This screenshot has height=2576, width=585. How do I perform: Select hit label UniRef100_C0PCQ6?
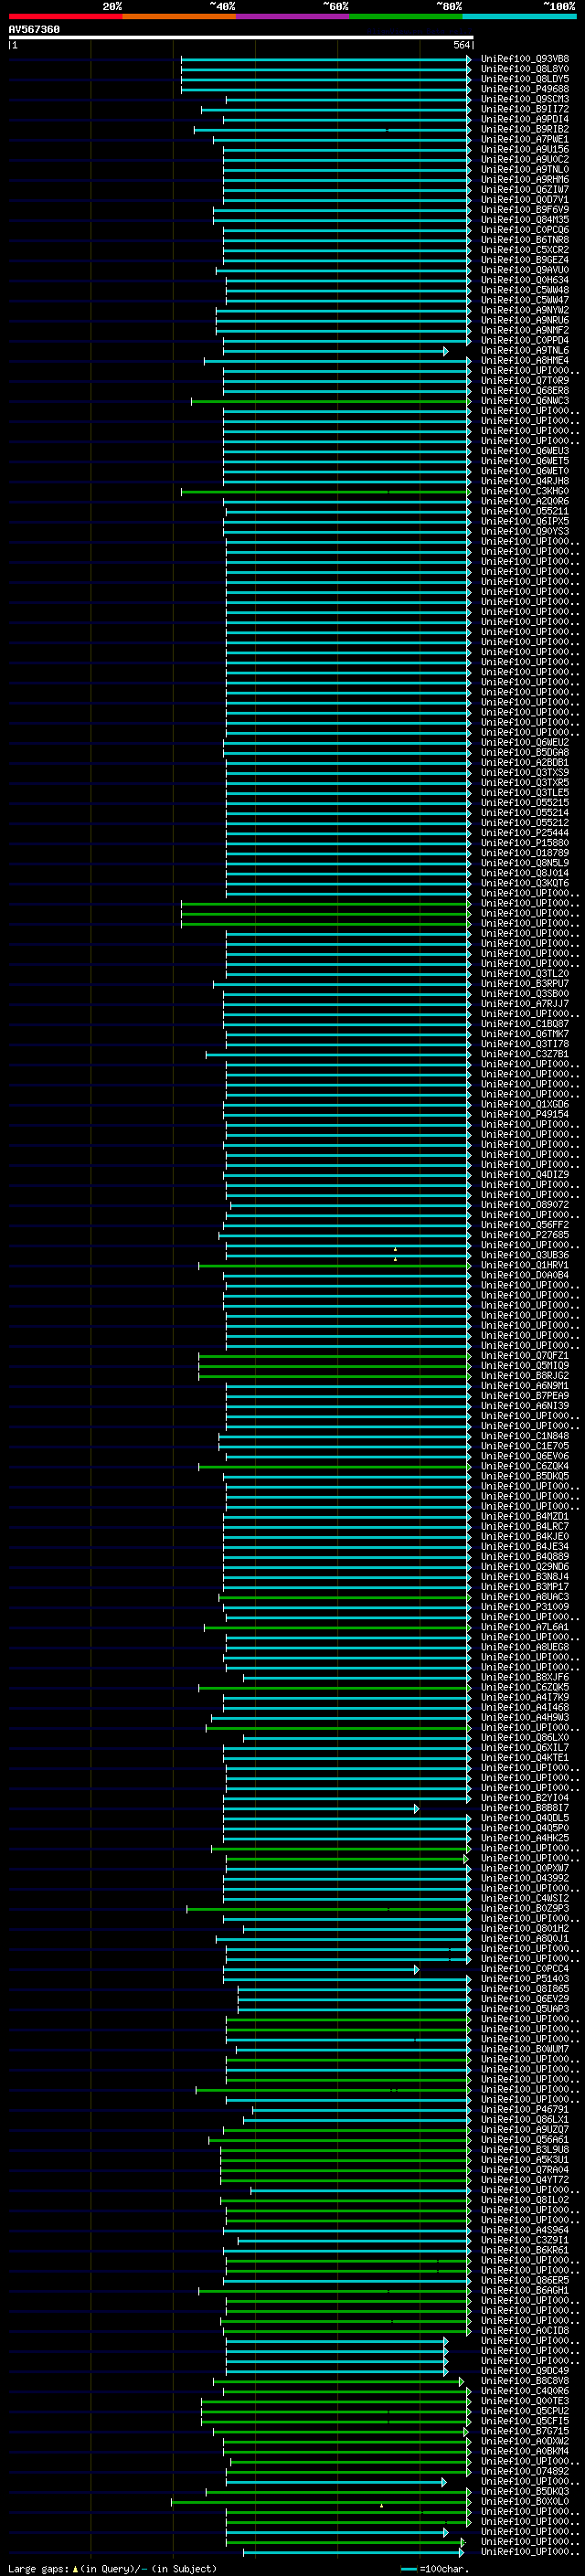point(525,230)
